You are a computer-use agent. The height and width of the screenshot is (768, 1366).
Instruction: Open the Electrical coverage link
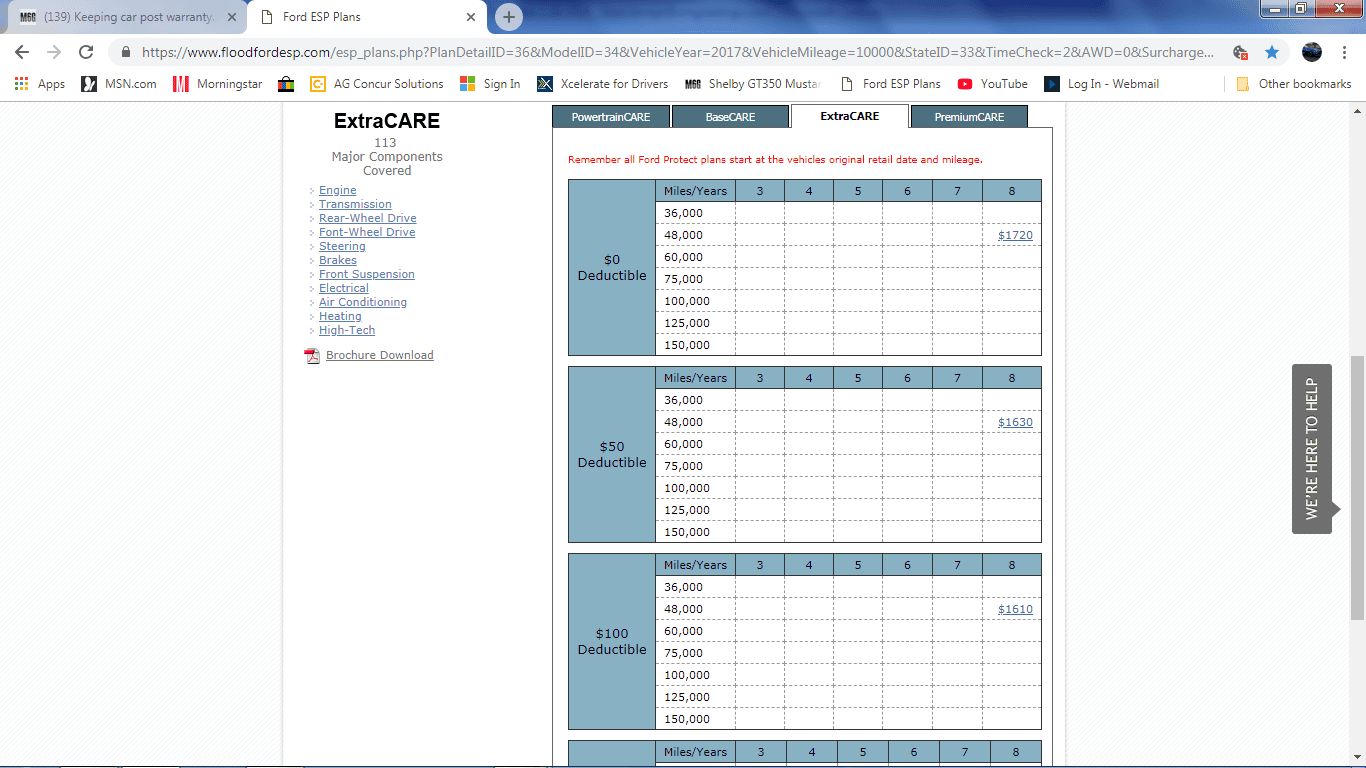click(344, 288)
